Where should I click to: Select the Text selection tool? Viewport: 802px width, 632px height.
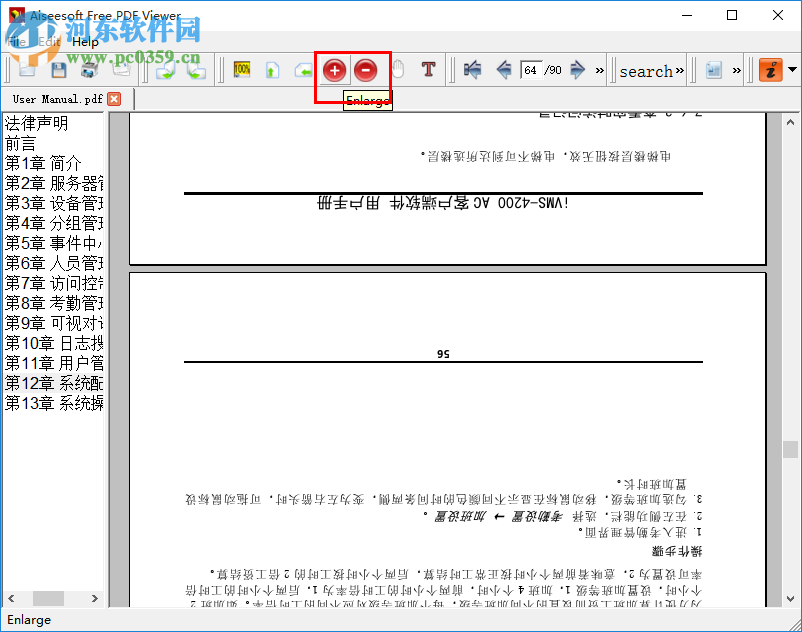tap(427, 70)
